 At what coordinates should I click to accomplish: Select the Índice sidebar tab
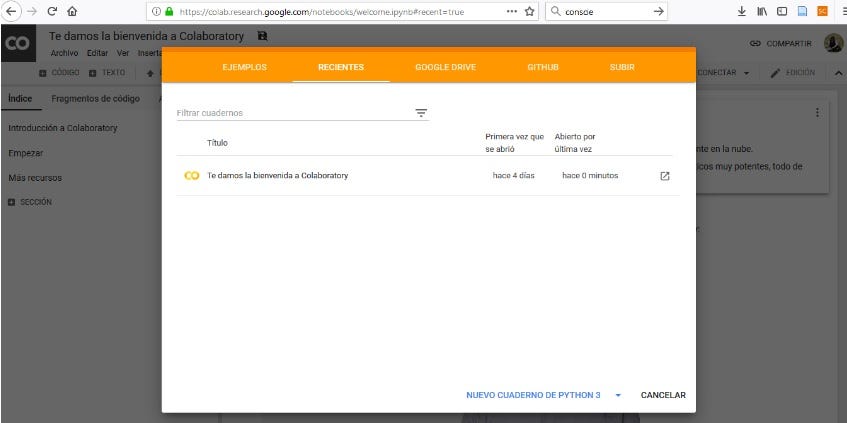tap(20, 99)
